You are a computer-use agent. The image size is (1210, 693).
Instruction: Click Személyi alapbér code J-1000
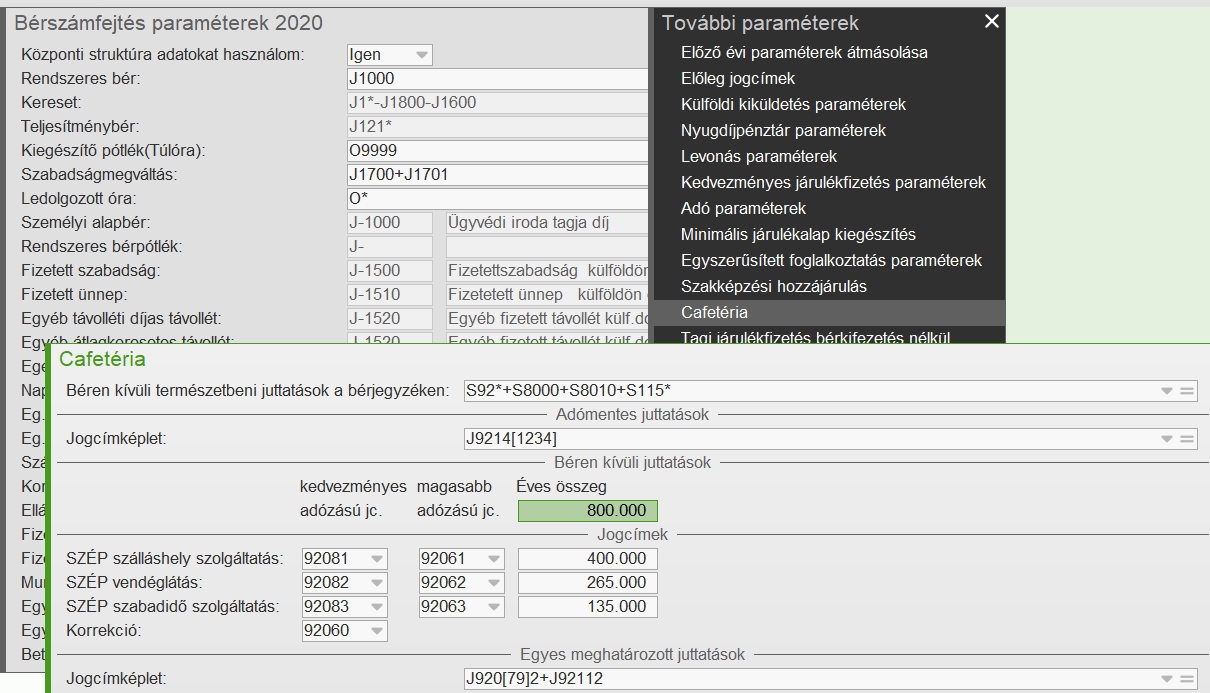pos(389,223)
